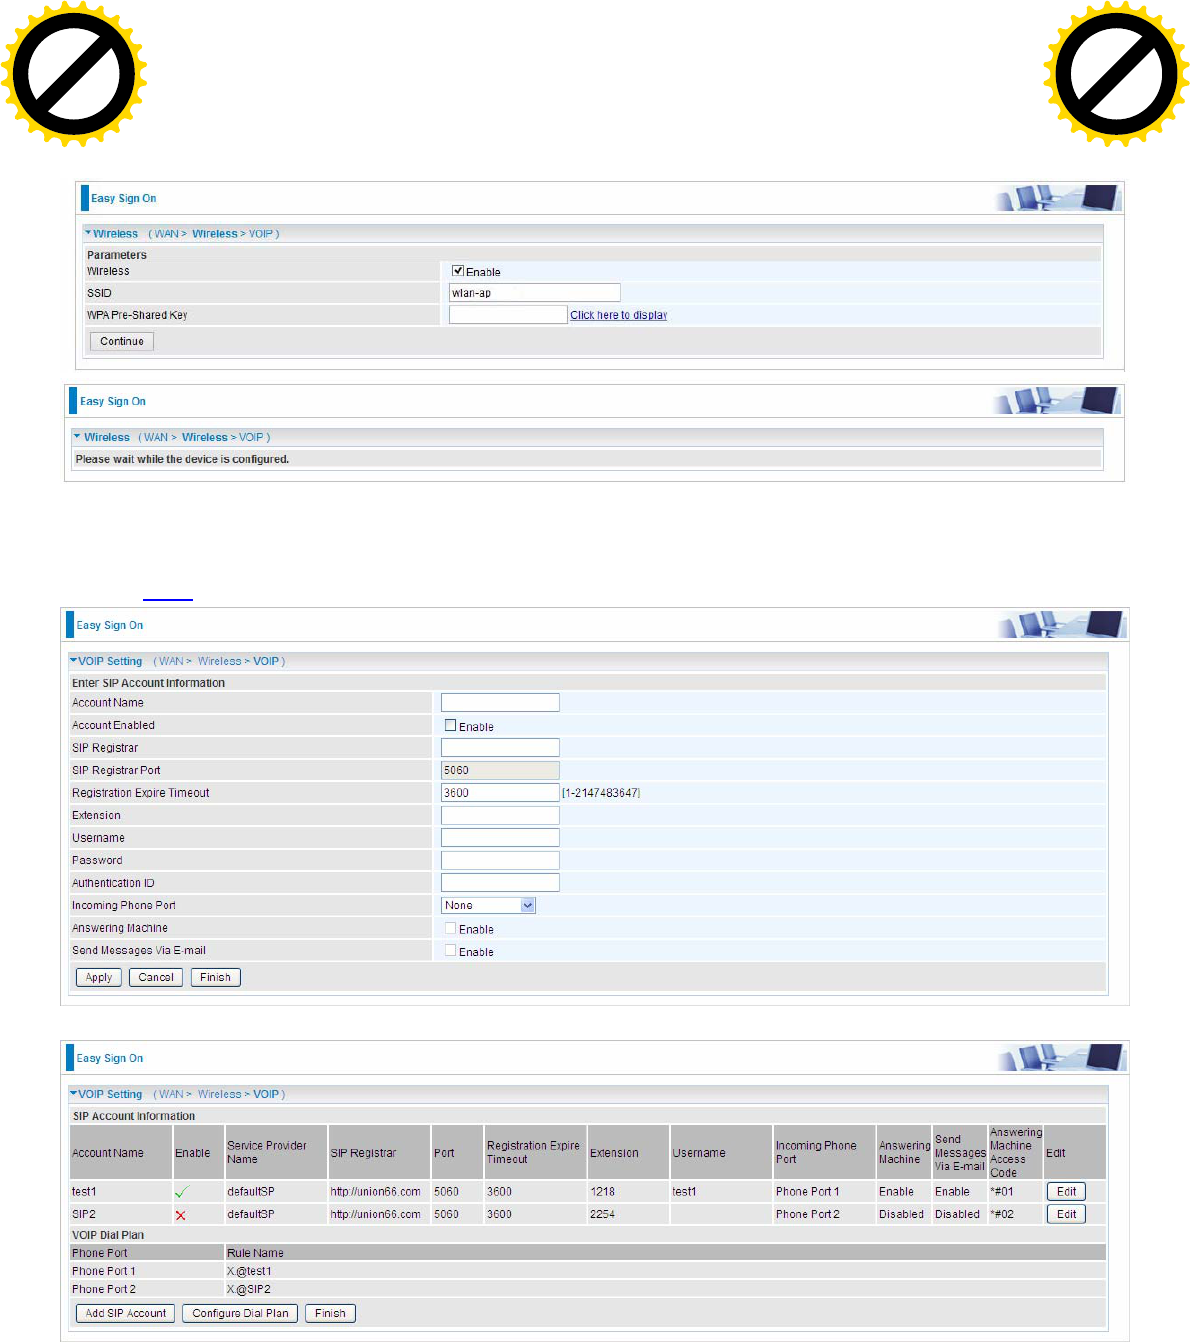Click 'Wireless' breadcrumb in SIP form panel
Screen dimensions: 1190x1342
219,661
